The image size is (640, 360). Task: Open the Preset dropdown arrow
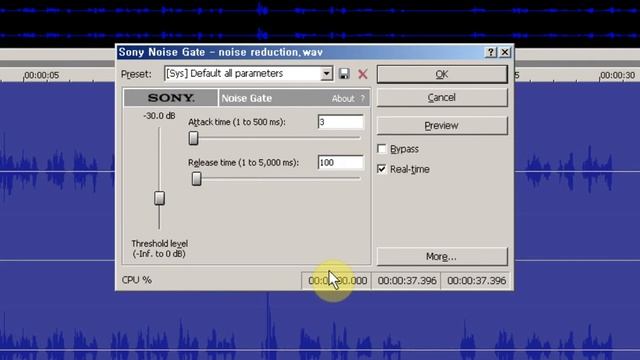[327, 74]
